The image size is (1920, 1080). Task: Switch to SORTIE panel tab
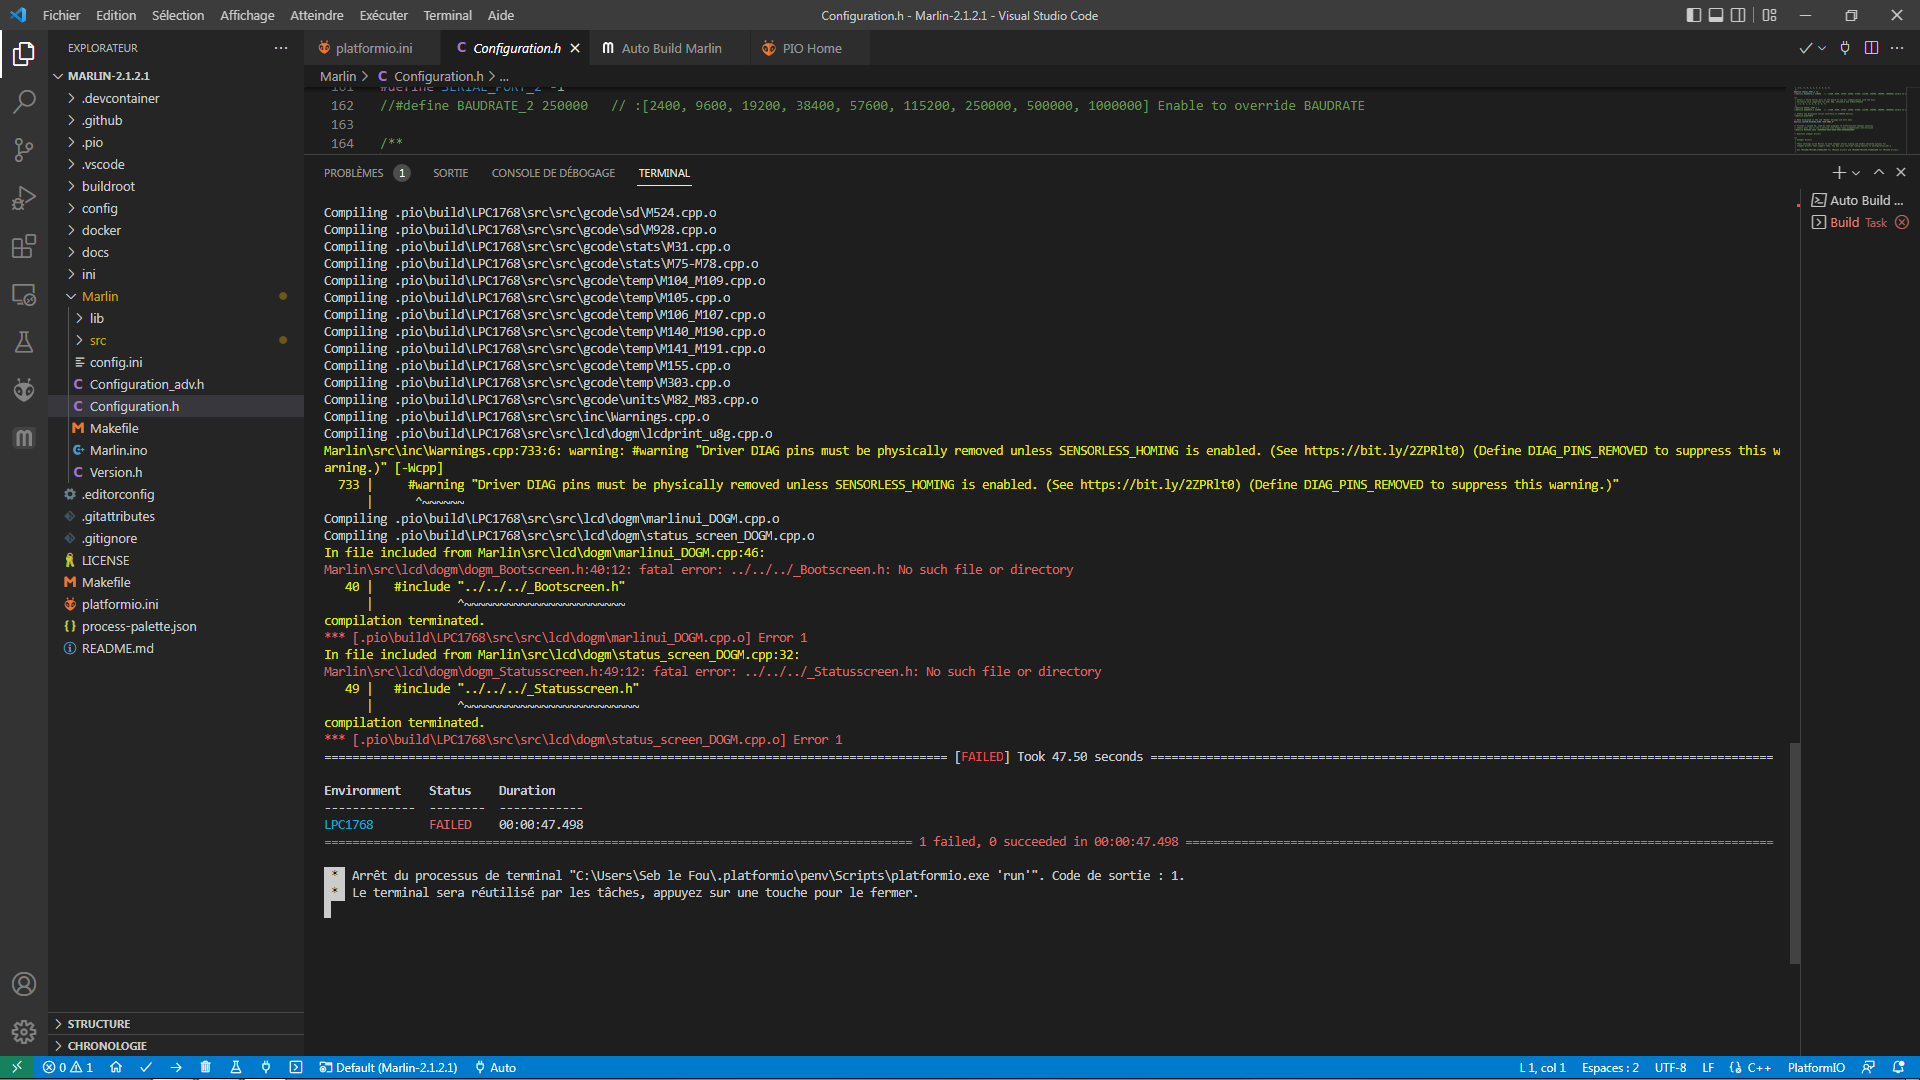[x=450, y=173]
